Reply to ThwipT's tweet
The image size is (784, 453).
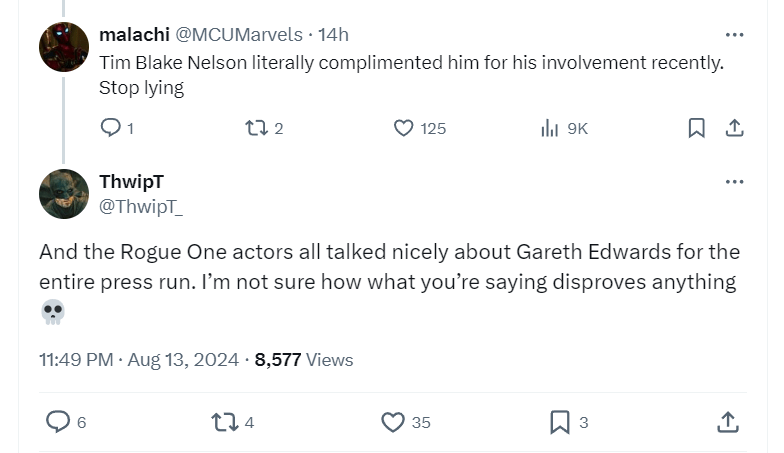pyautogui.click(x=59, y=422)
